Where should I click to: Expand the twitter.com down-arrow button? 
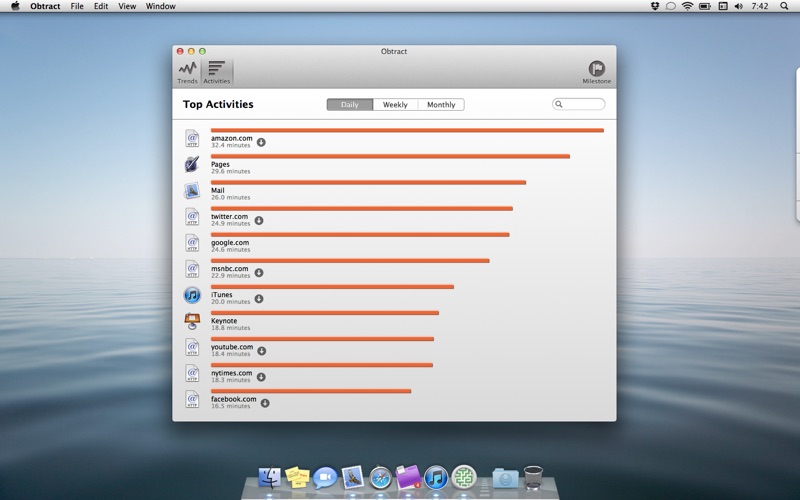(x=259, y=220)
